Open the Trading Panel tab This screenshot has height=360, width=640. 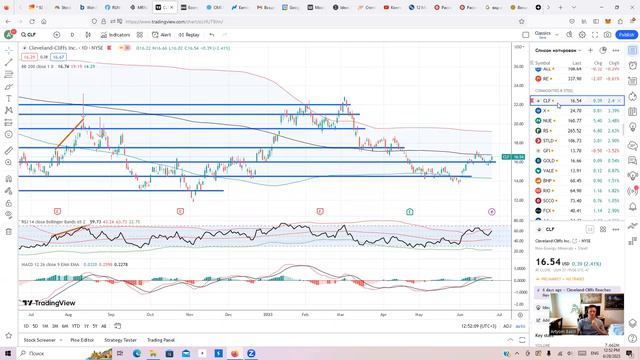click(x=160, y=340)
